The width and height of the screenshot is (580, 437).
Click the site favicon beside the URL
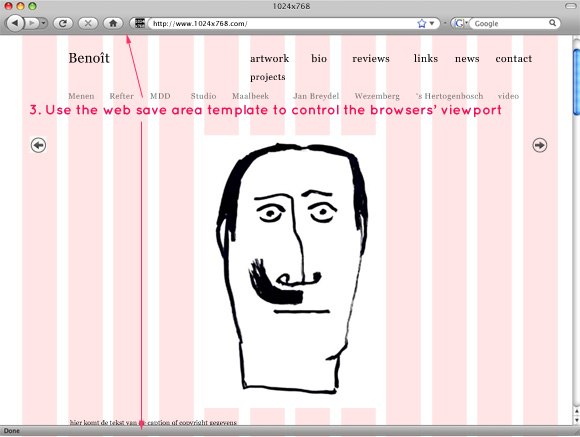click(x=139, y=23)
